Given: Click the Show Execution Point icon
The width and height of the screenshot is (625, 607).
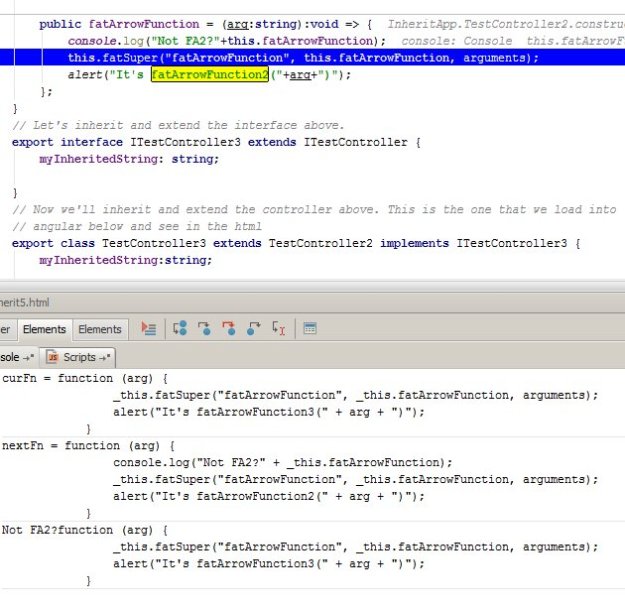Looking at the screenshot, I should point(149,328).
